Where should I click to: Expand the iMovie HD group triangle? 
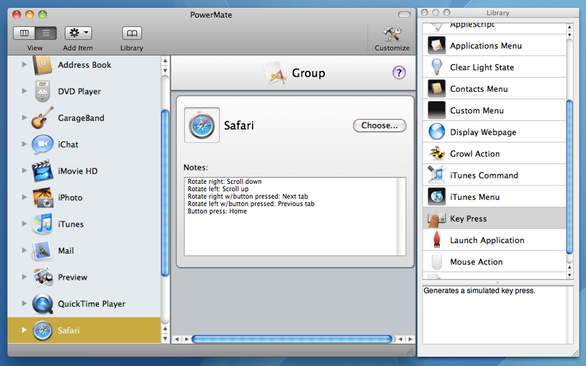[24, 170]
